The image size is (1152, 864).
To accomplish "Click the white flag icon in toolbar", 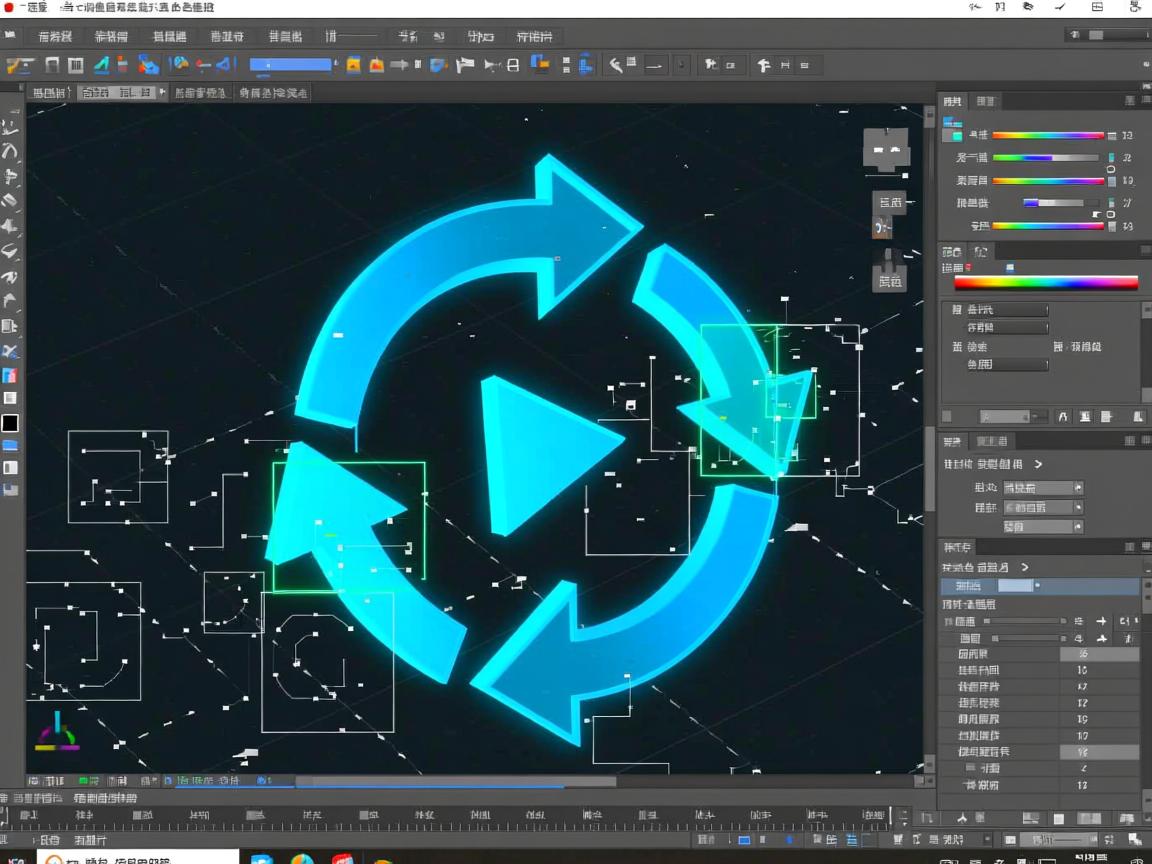I will [465, 66].
